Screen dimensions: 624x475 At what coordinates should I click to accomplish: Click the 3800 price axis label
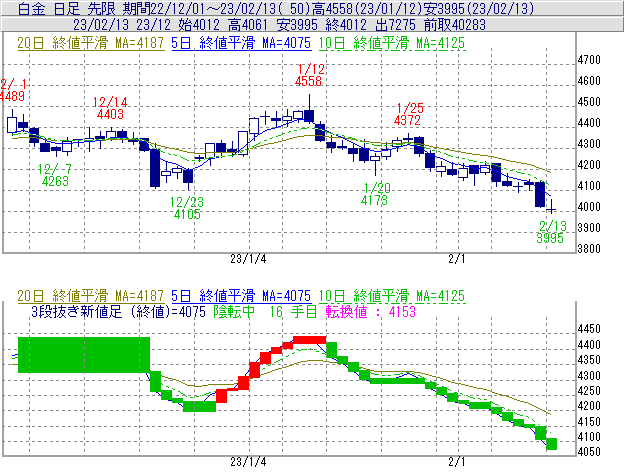click(589, 249)
